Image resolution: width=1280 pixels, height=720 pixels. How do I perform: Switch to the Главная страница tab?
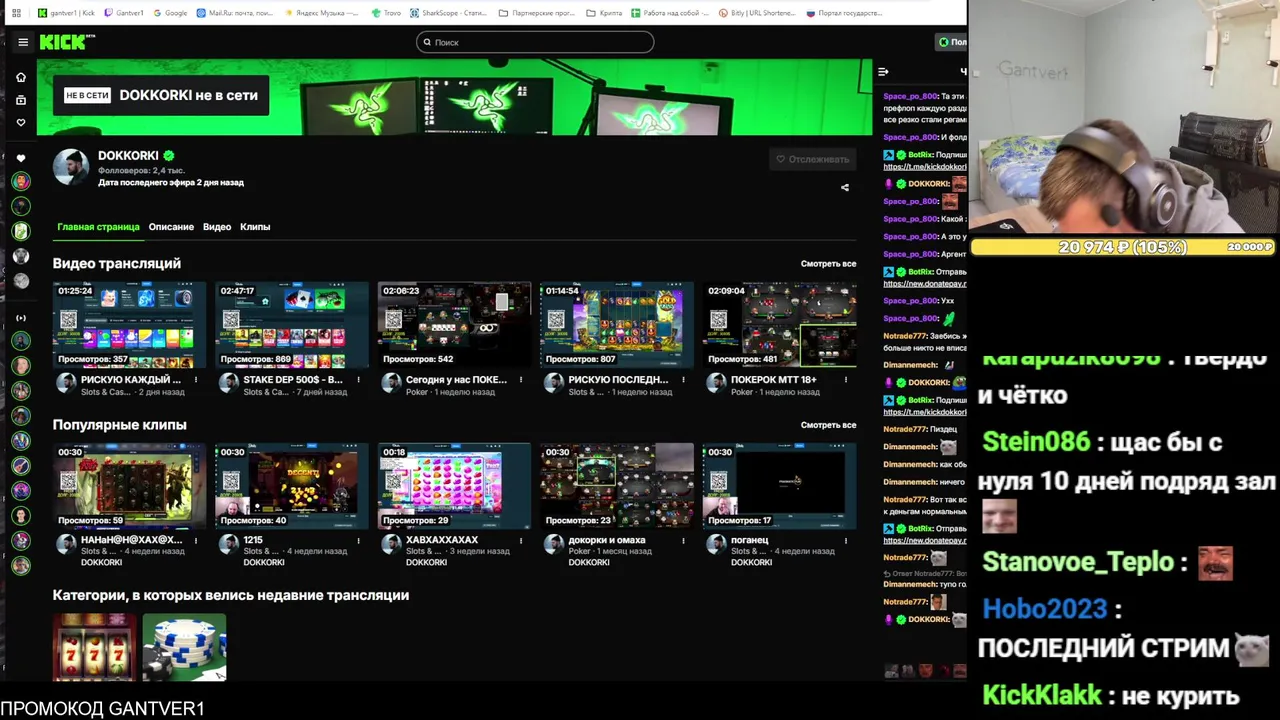coord(98,227)
